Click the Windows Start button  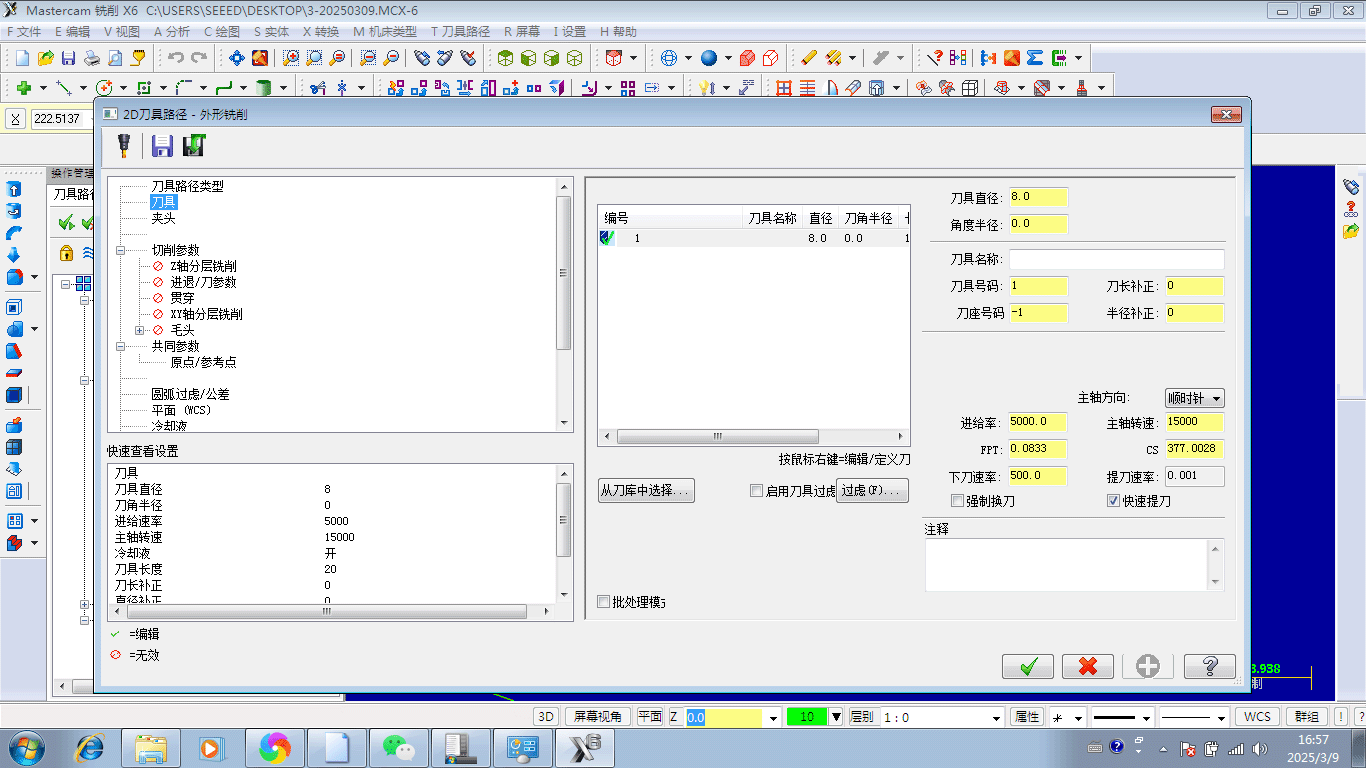25,747
